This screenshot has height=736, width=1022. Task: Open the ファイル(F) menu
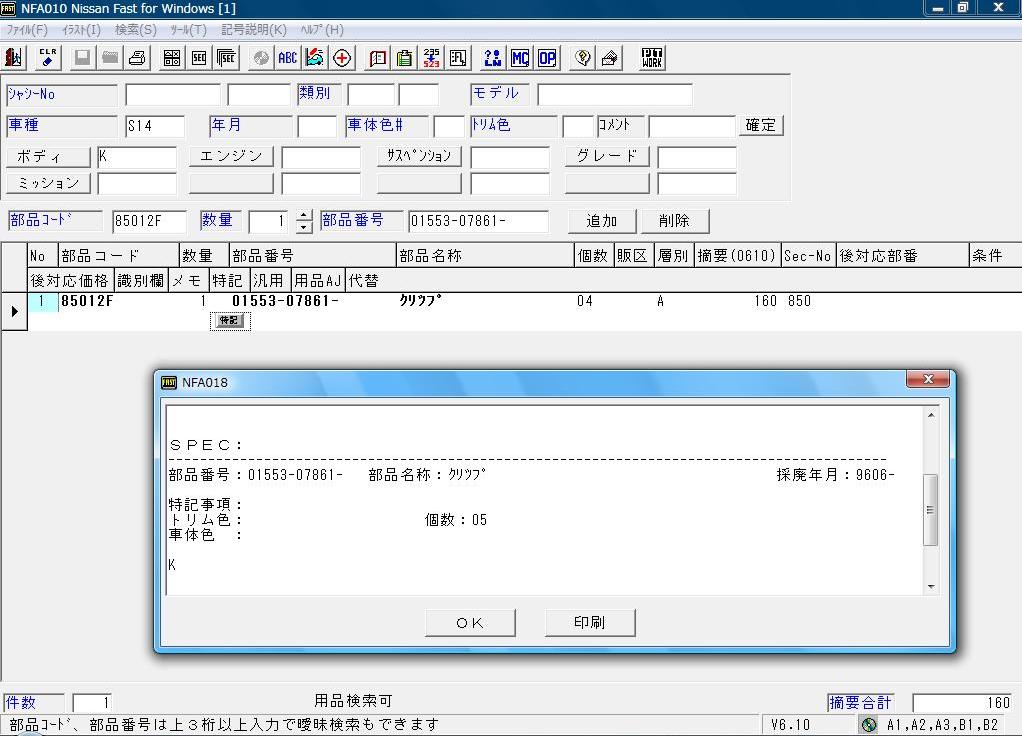point(27,30)
